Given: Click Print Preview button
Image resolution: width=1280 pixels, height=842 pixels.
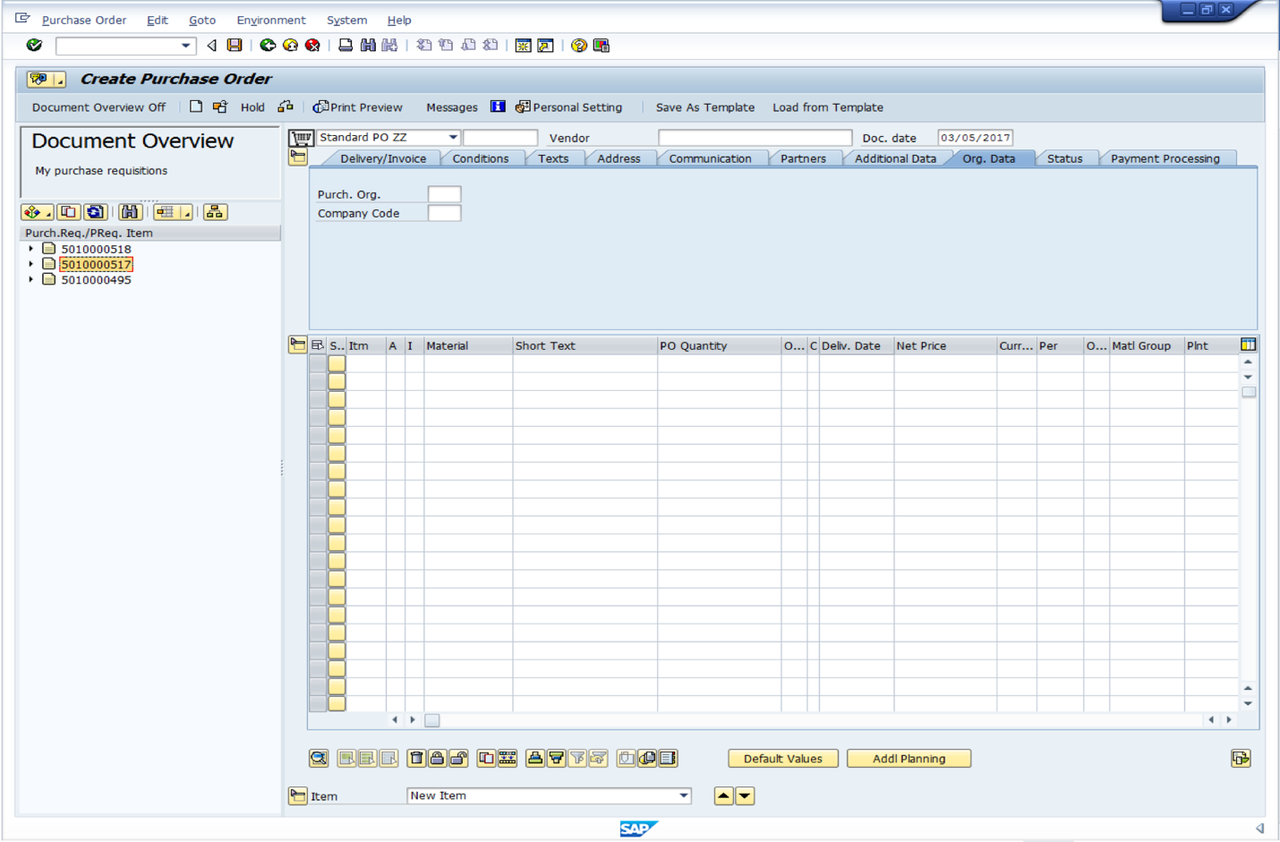Looking at the screenshot, I should tap(358, 107).
